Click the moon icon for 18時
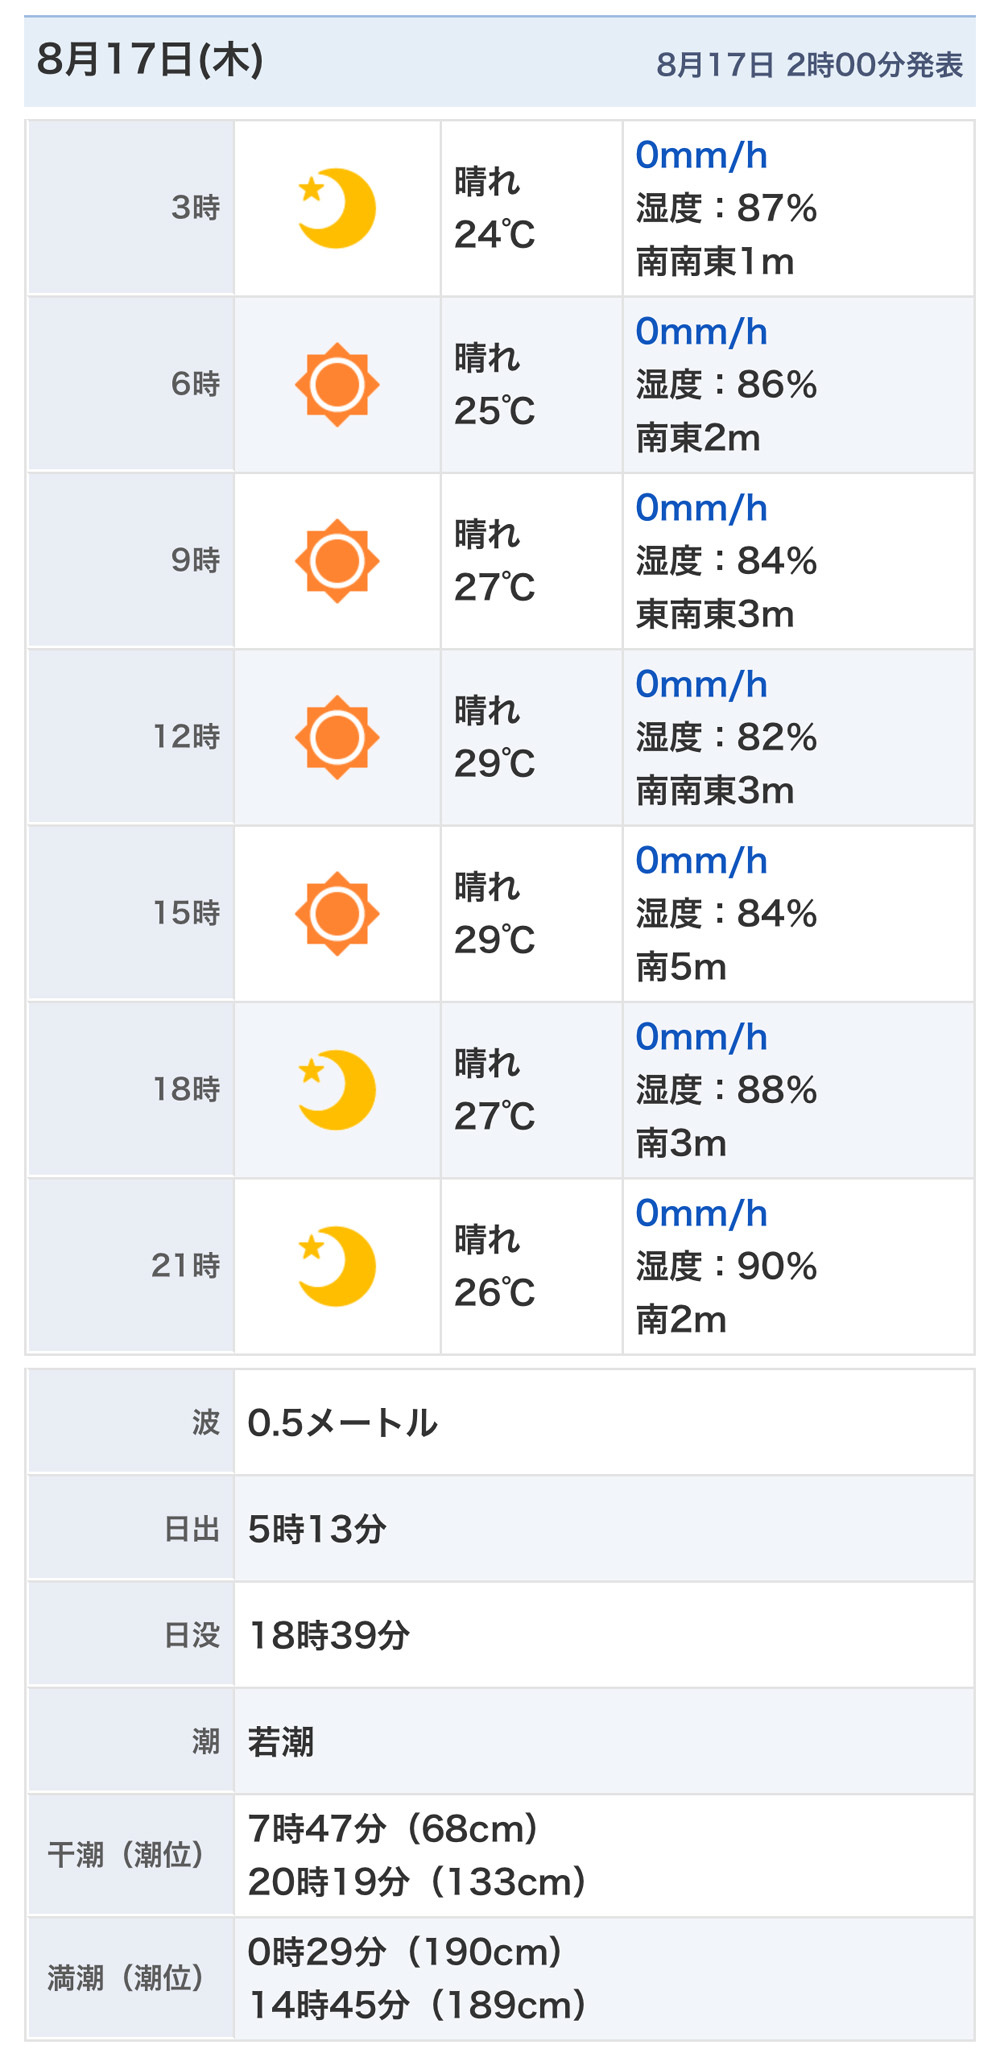This screenshot has height=2055, width=1000. tap(337, 1090)
